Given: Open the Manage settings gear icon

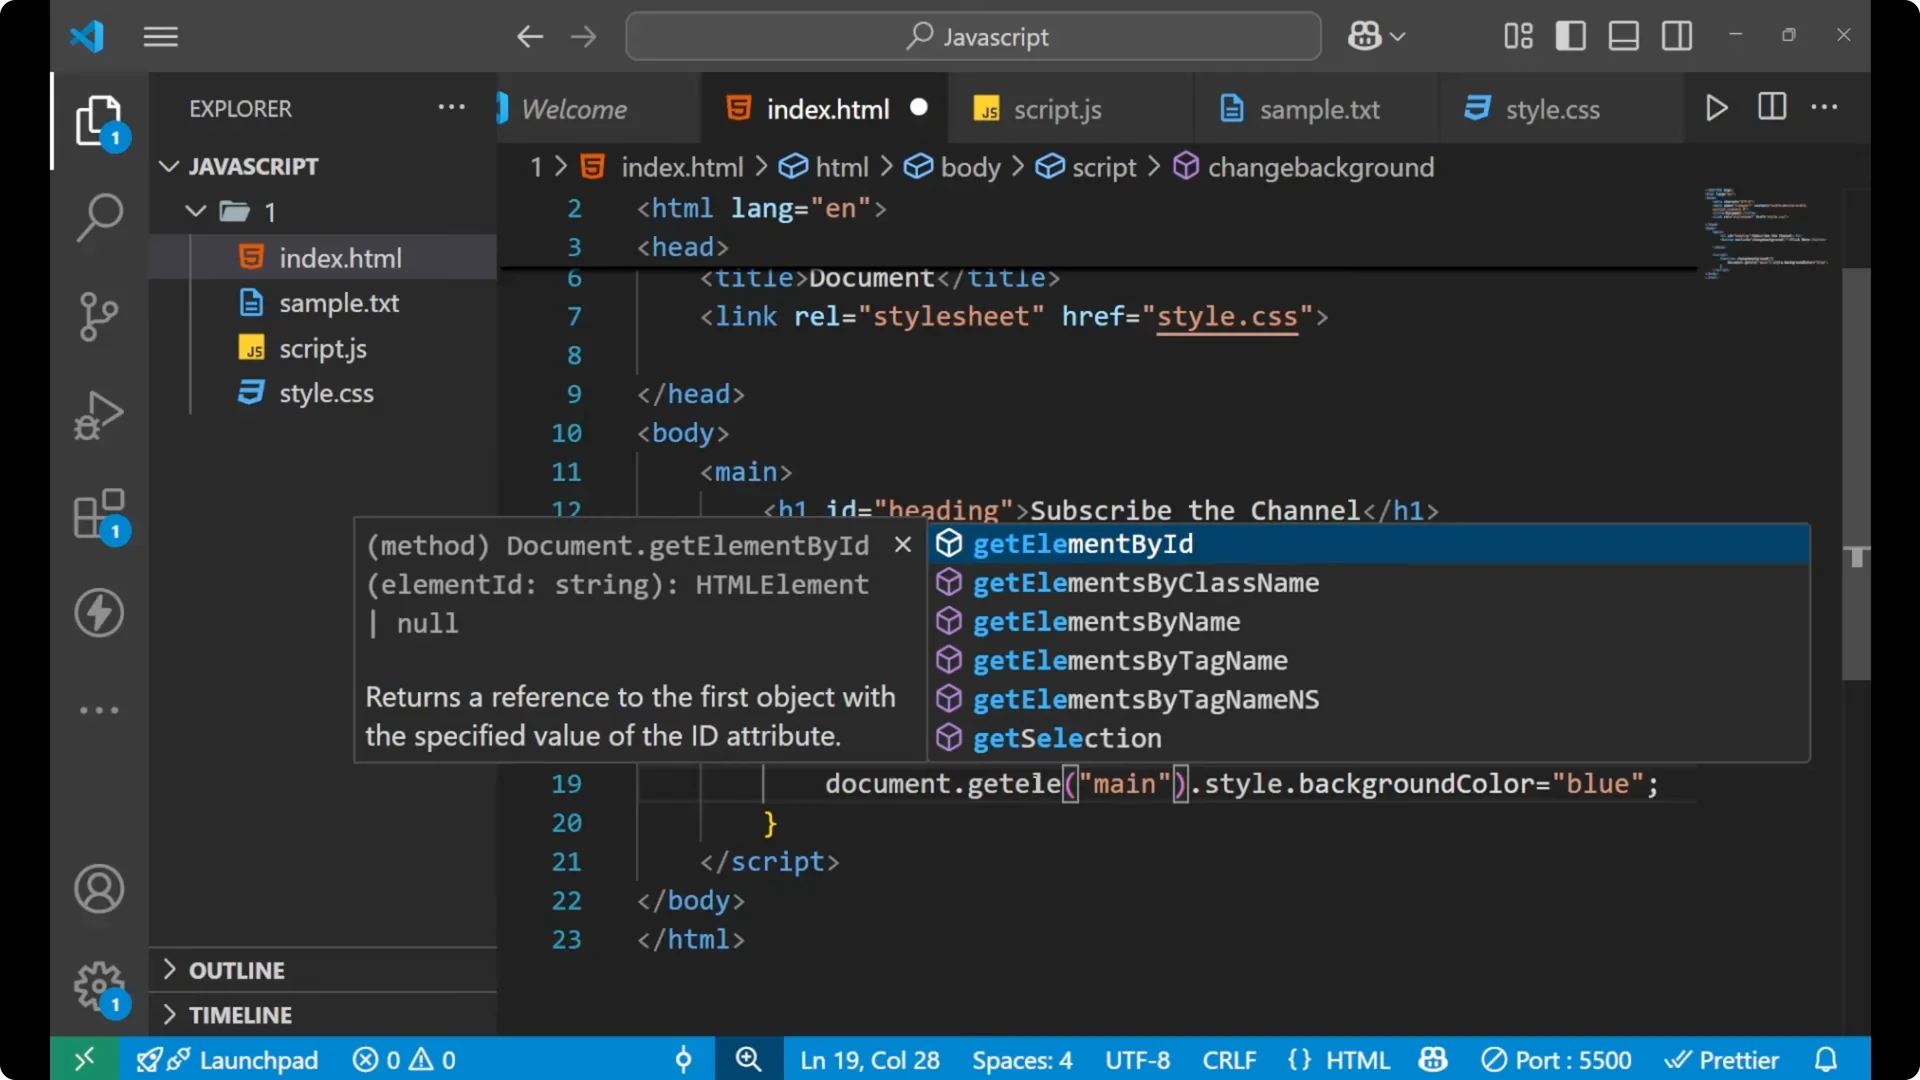Looking at the screenshot, I should pos(99,986).
